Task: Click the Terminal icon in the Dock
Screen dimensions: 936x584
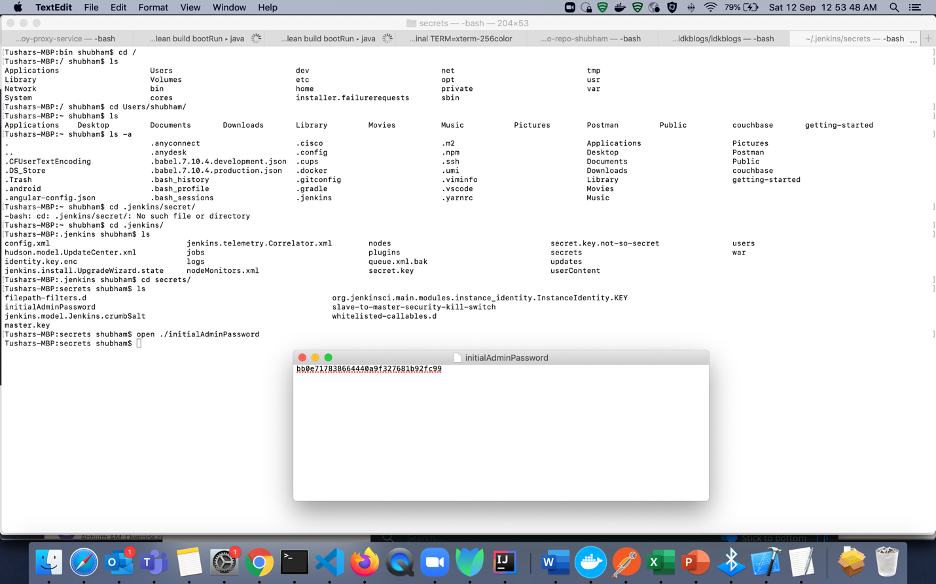Action: coord(294,562)
